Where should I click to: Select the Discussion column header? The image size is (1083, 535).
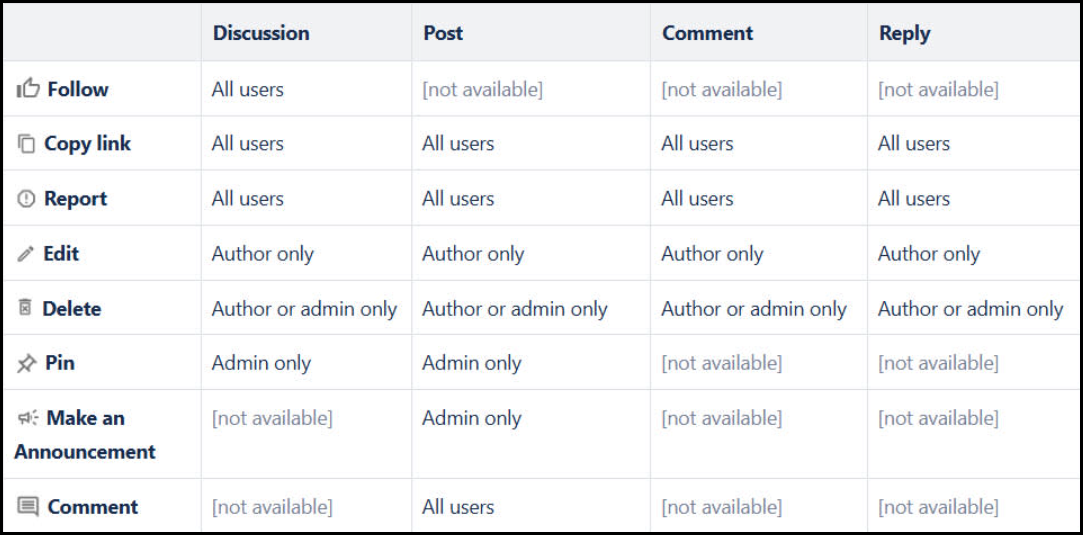pyautogui.click(x=260, y=33)
